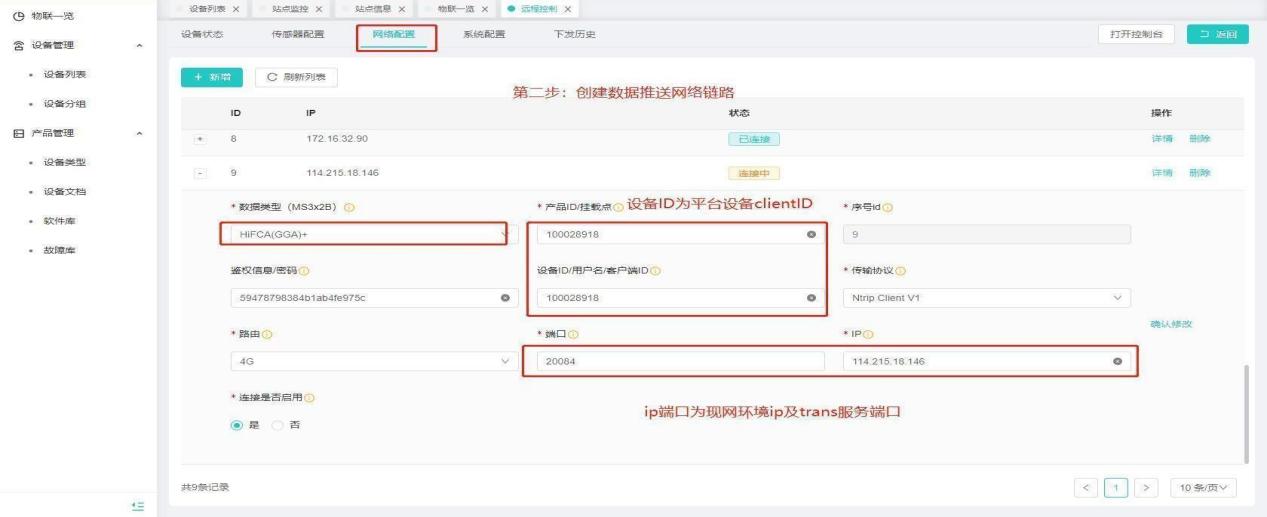Viewport: 1267px width, 517px height.
Task: Clear the 产品ID/挂载点 field with its X icon
Action: (811, 234)
